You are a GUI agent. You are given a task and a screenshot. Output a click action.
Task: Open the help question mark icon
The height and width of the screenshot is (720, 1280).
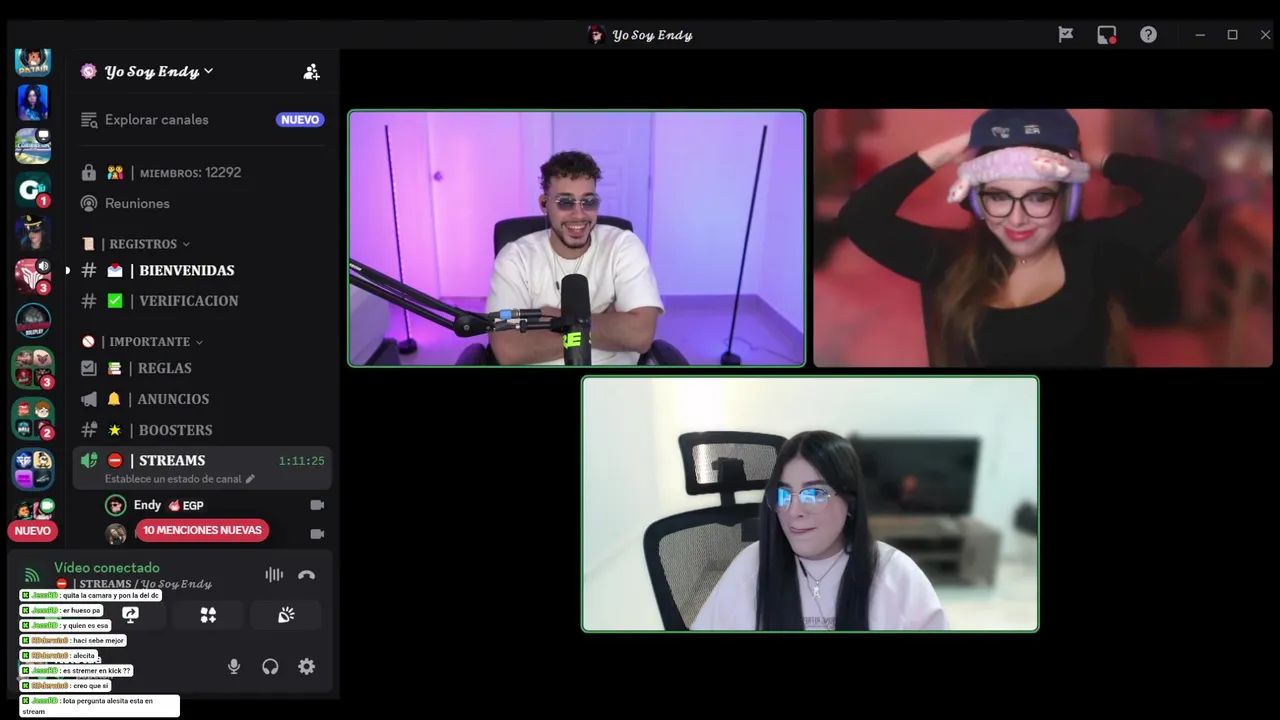click(x=1148, y=35)
